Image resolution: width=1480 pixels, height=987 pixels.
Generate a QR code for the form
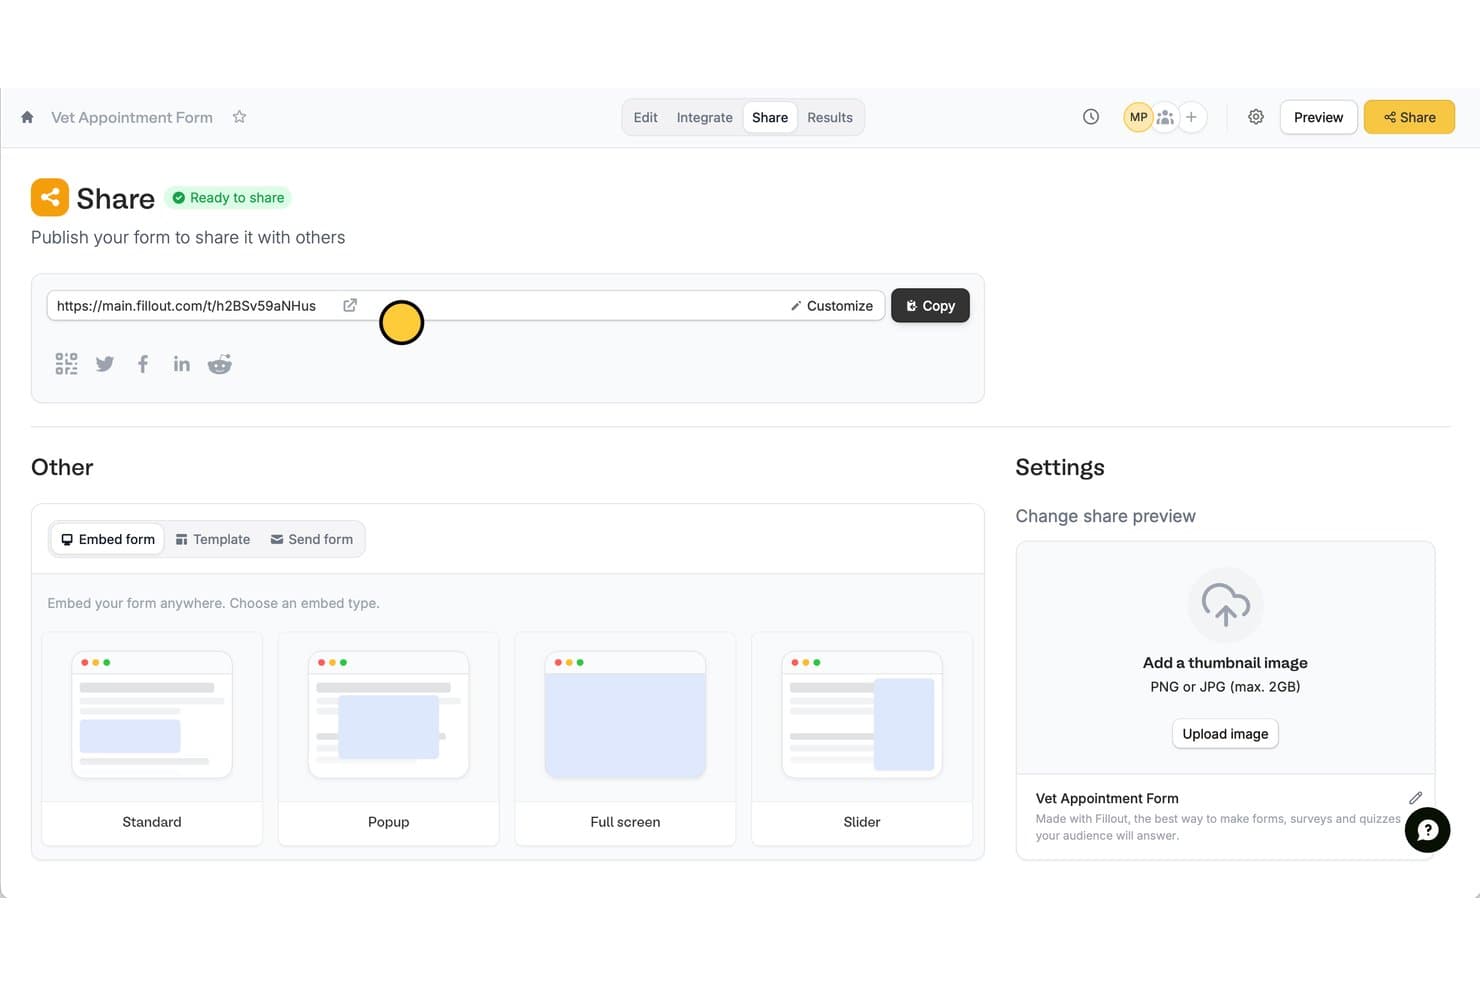coord(66,364)
